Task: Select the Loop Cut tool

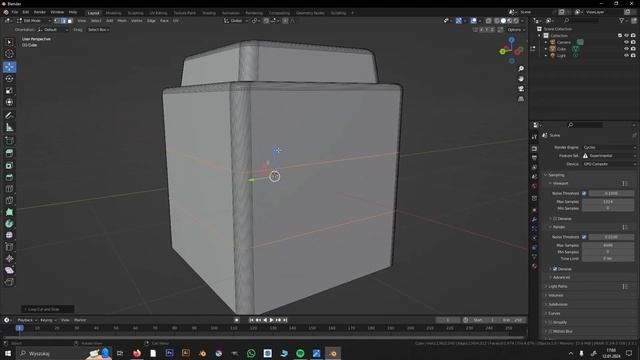Action: [x=9, y=189]
